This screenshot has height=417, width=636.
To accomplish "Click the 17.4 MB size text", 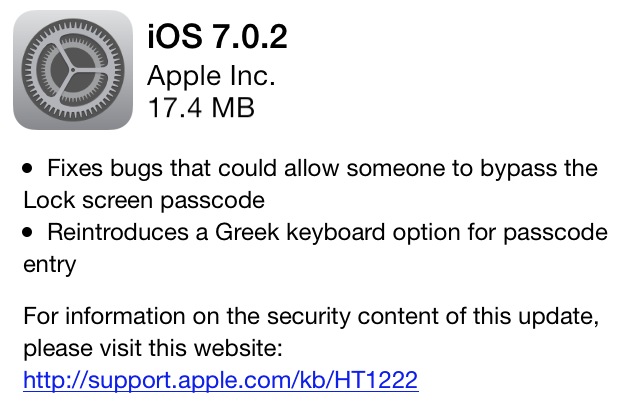I will pos(201,107).
